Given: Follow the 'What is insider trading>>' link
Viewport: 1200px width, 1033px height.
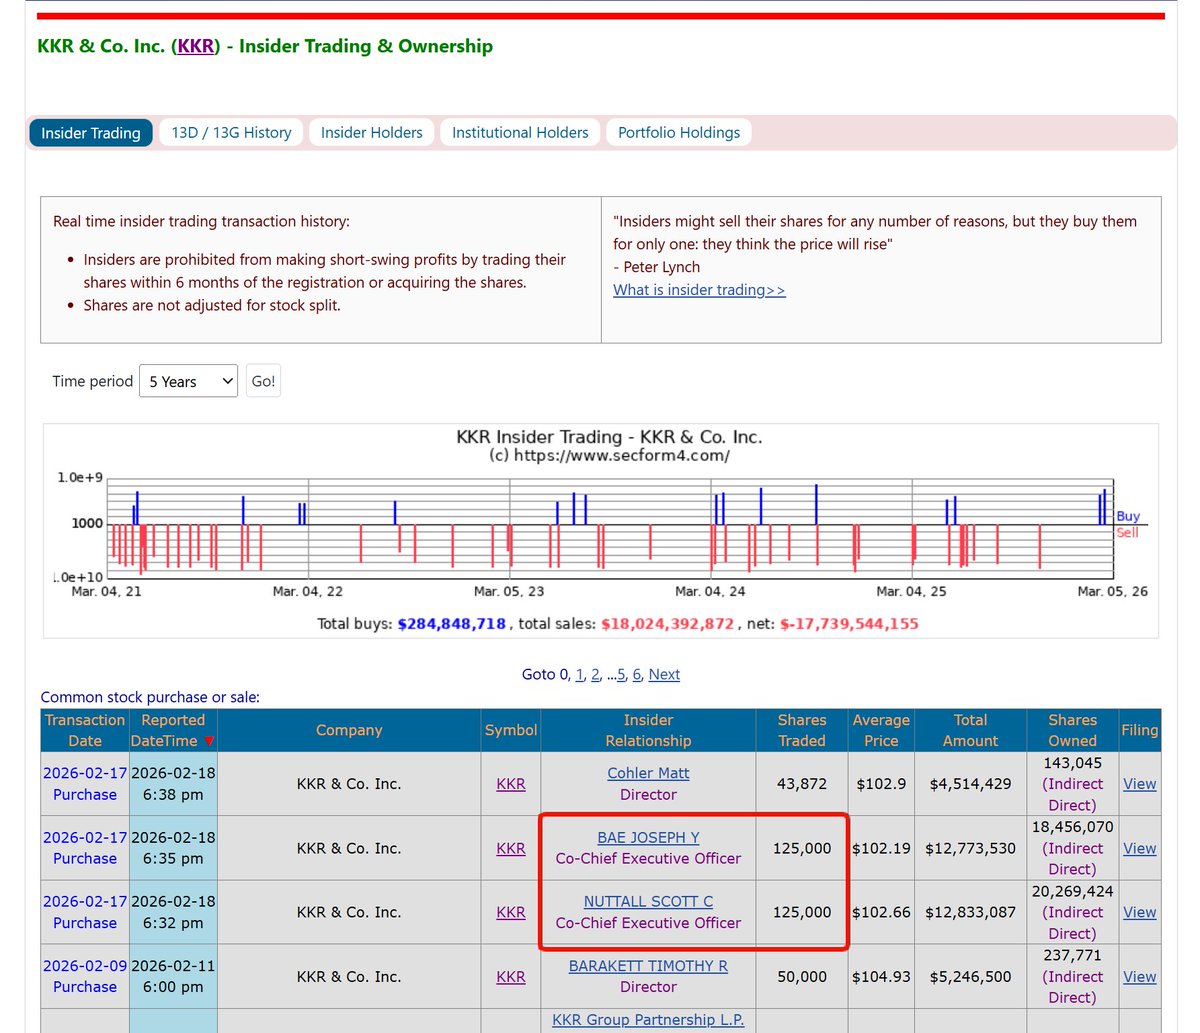Looking at the screenshot, I should coord(699,290).
